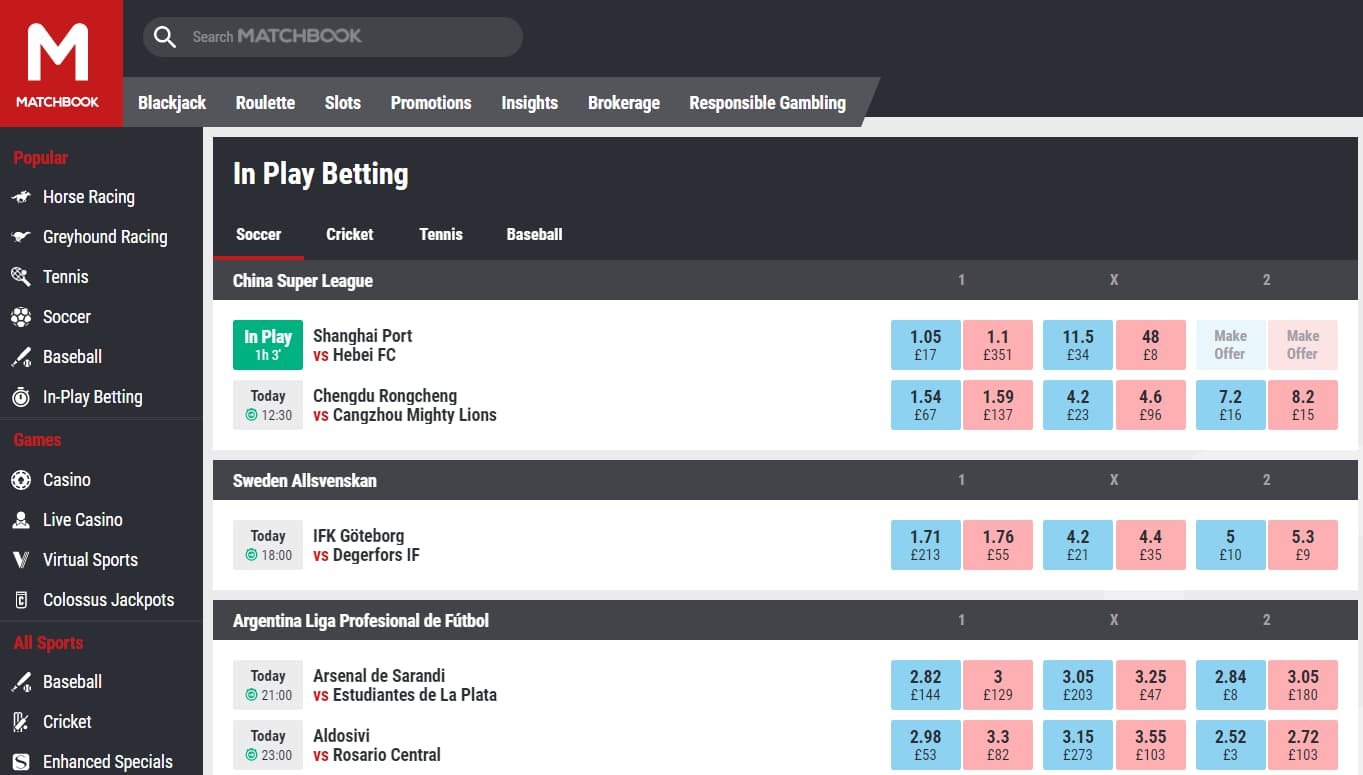Image resolution: width=1363 pixels, height=775 pixels.
Task: Open Soccer via the ball icon
Action: click(21, 317)
